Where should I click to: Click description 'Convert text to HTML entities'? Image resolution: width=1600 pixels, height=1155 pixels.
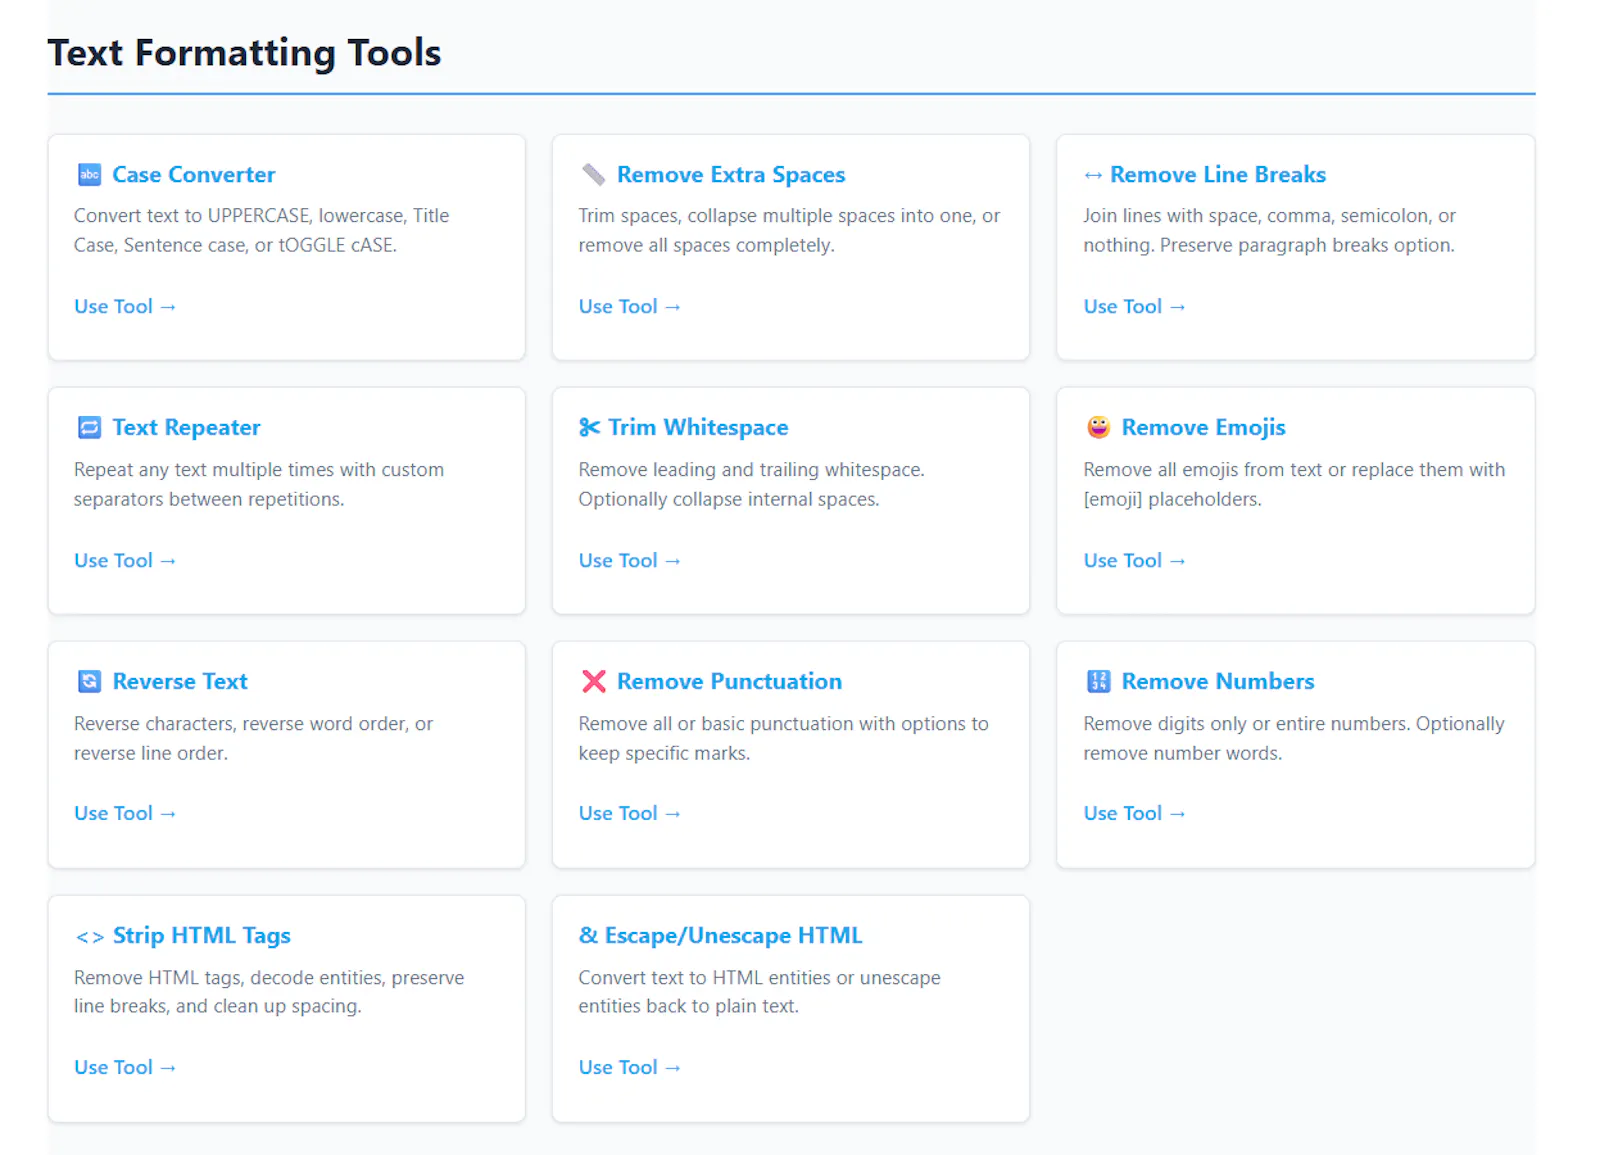[x=759, y=992]
